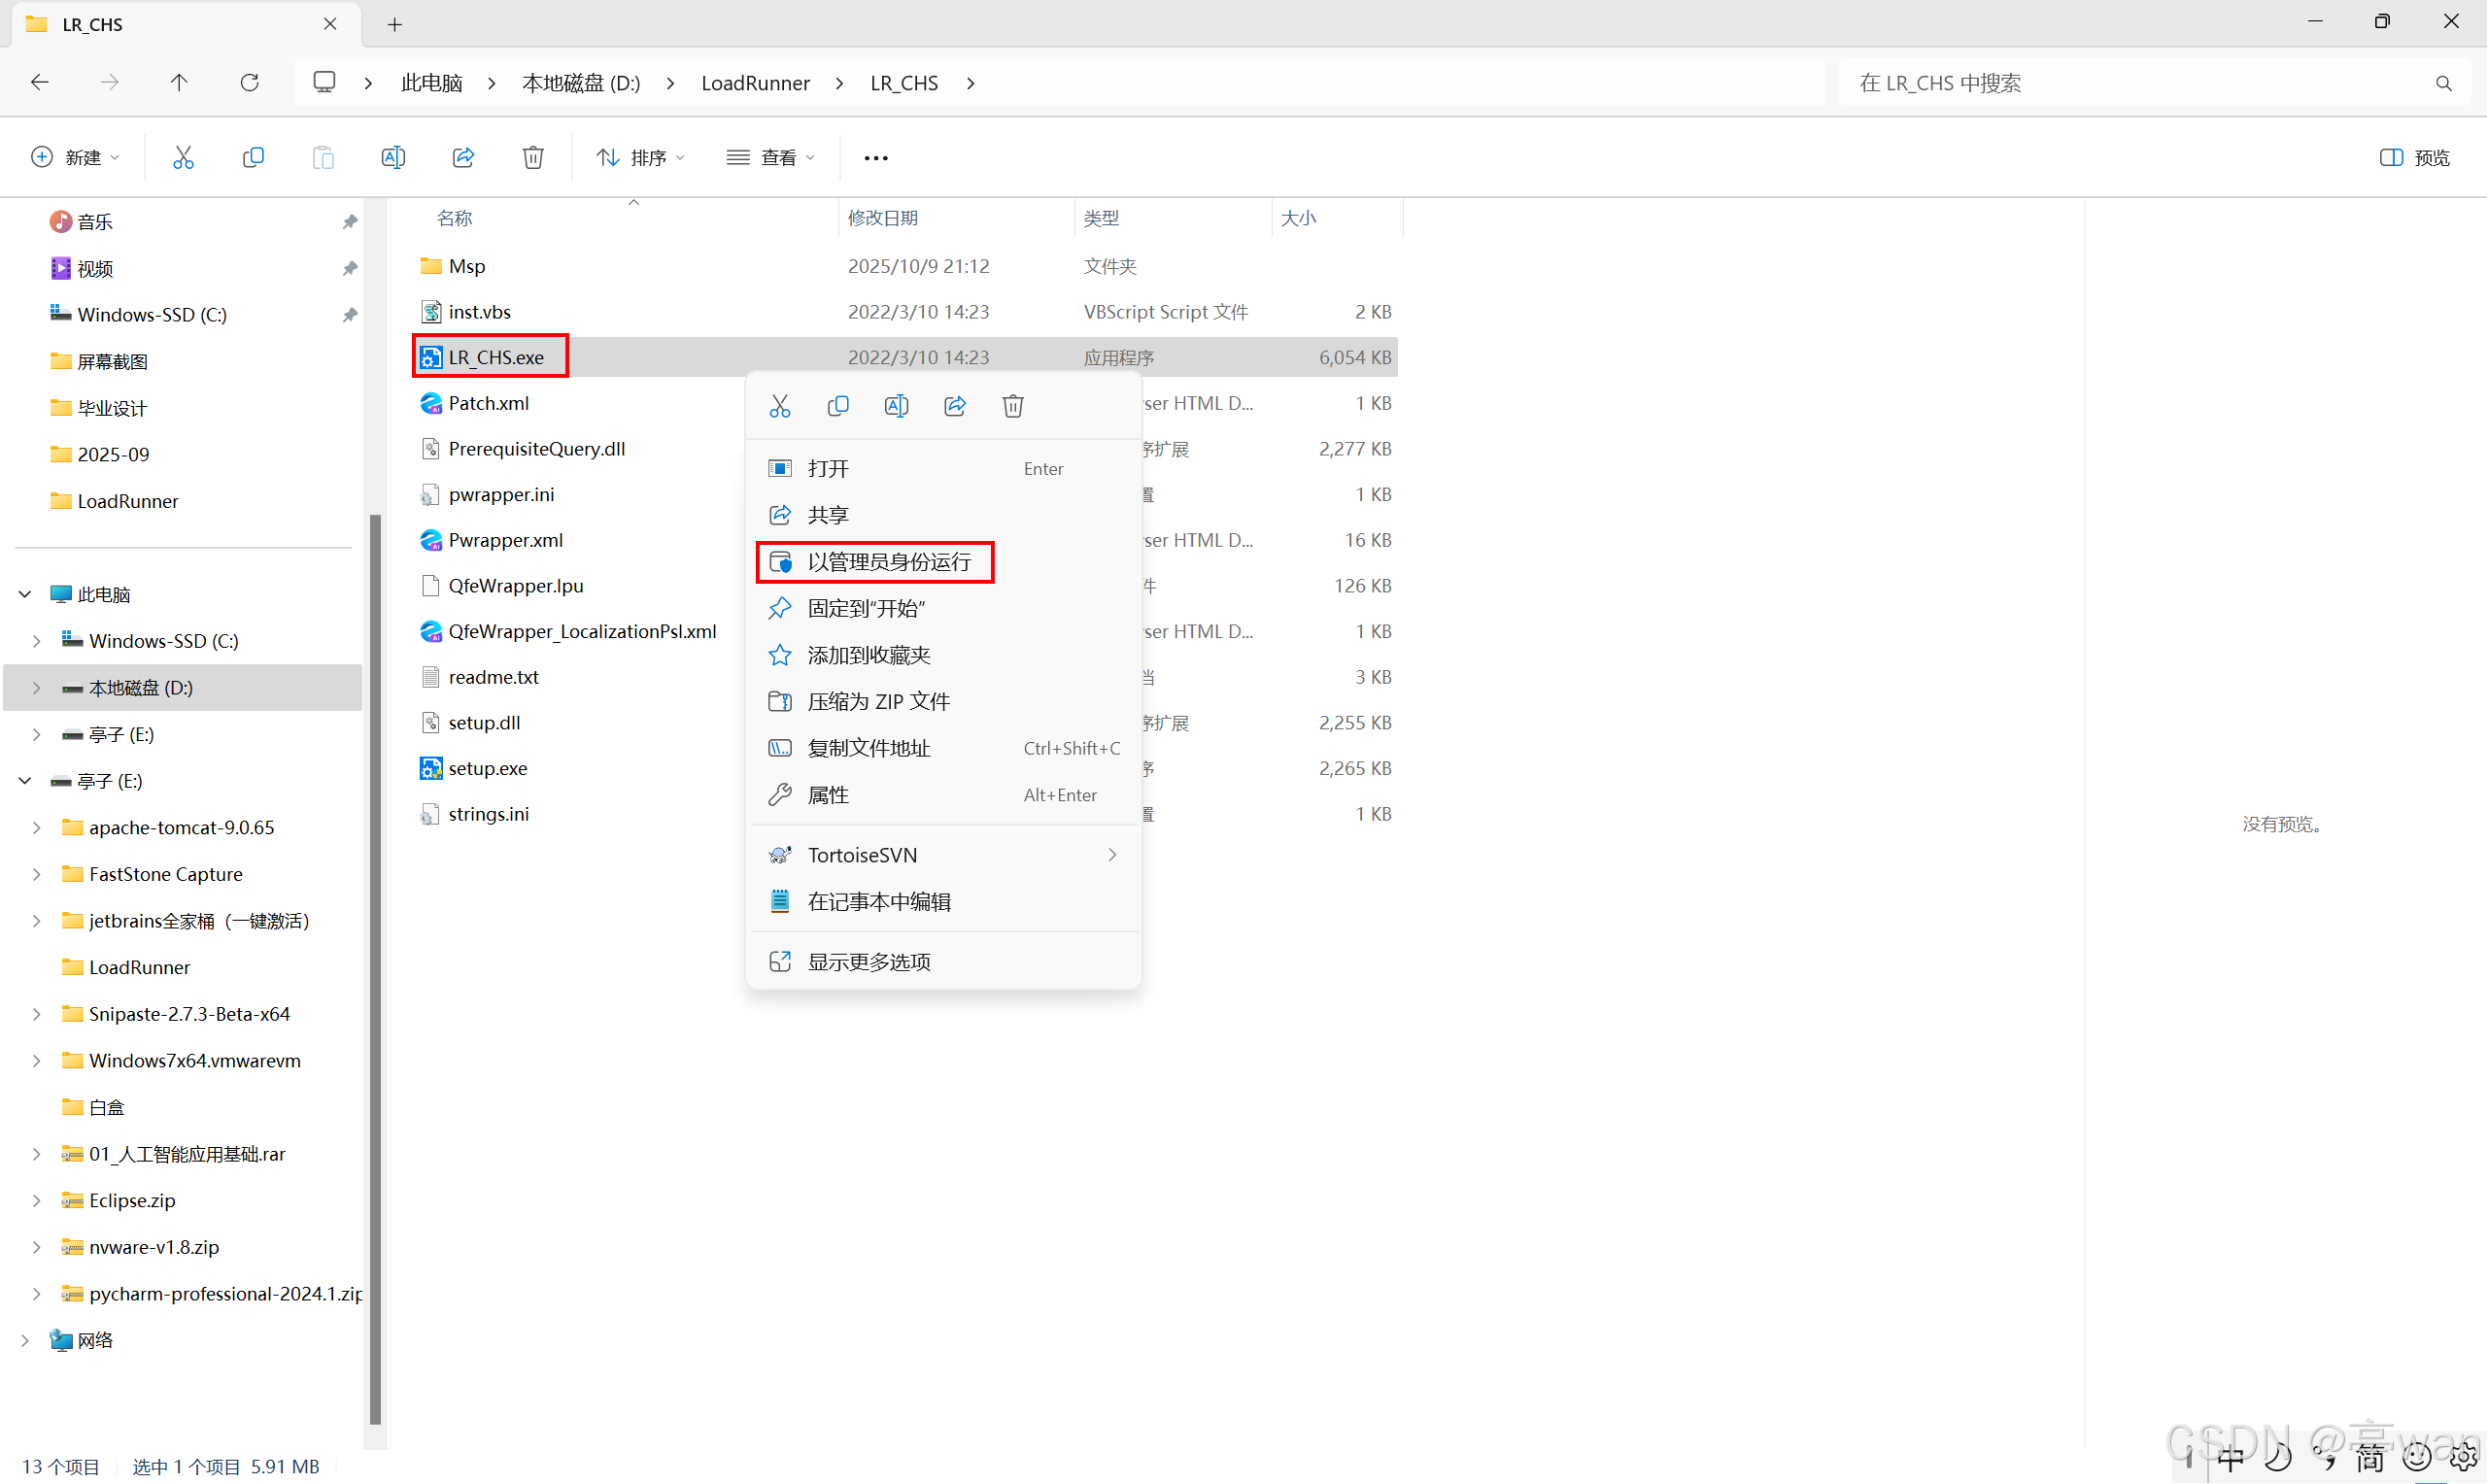This screenshot has height=1484, width=2487.
Task: Click Show more options entry
Action: pyautogui.click(x=868, y=961)
